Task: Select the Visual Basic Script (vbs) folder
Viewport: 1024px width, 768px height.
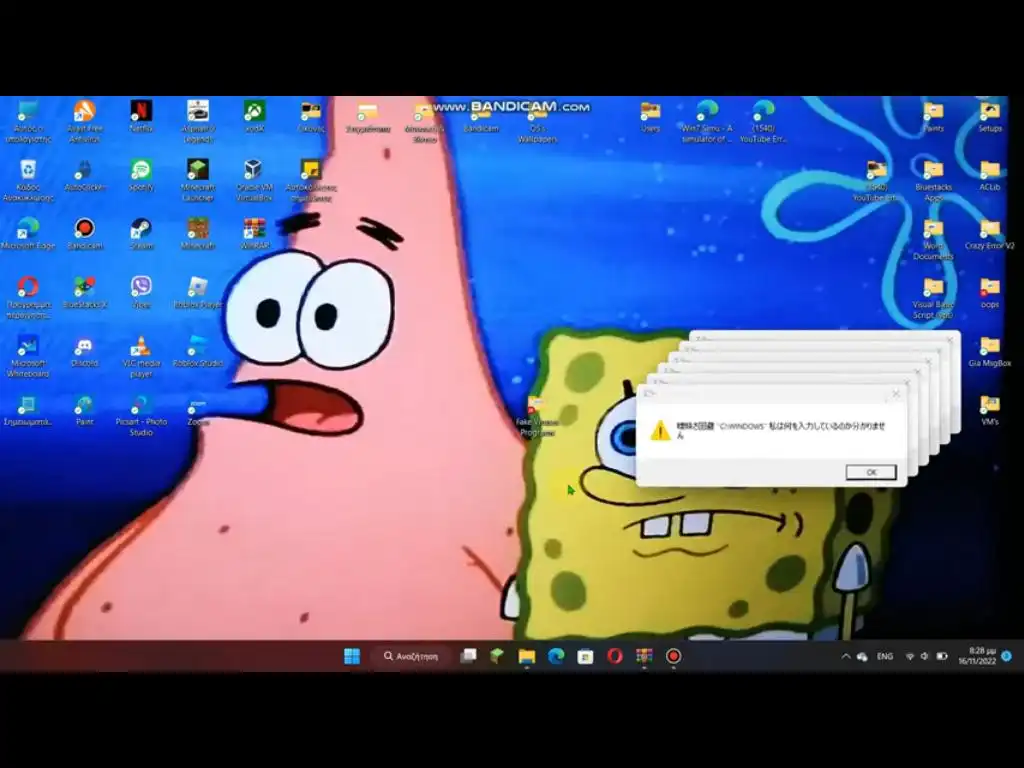Action: pyautogui.click(x=933, y=297)
